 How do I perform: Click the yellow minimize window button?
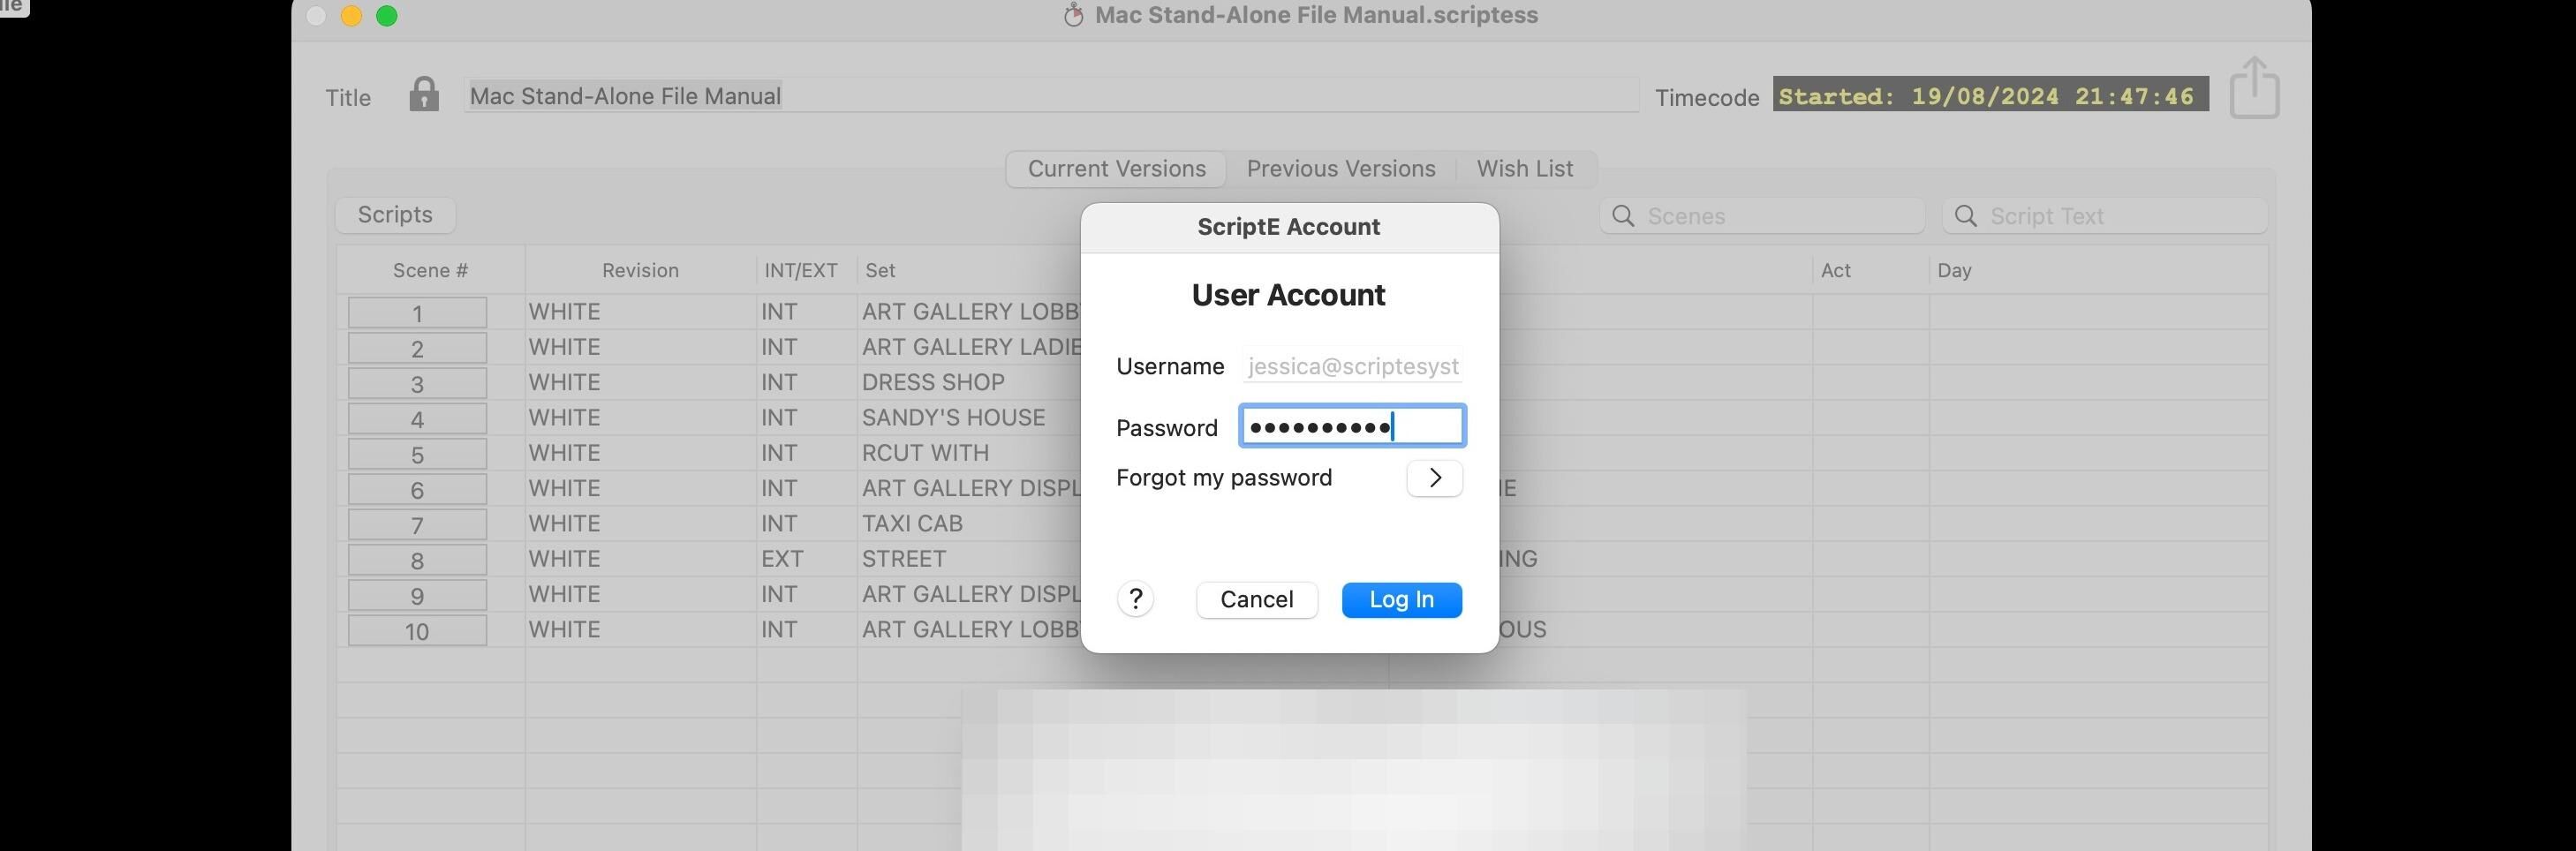(351, 15)
